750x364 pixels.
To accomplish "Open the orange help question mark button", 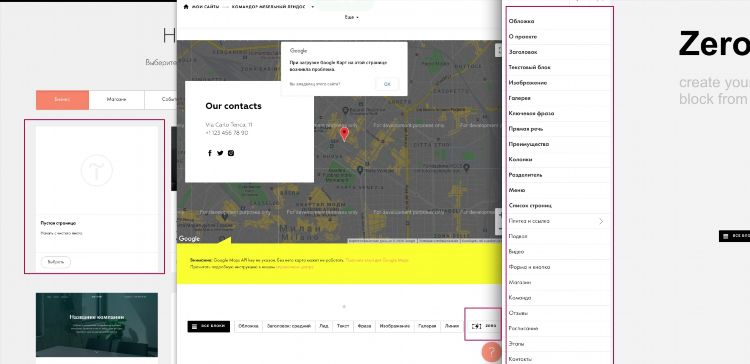I will (491, 353).
